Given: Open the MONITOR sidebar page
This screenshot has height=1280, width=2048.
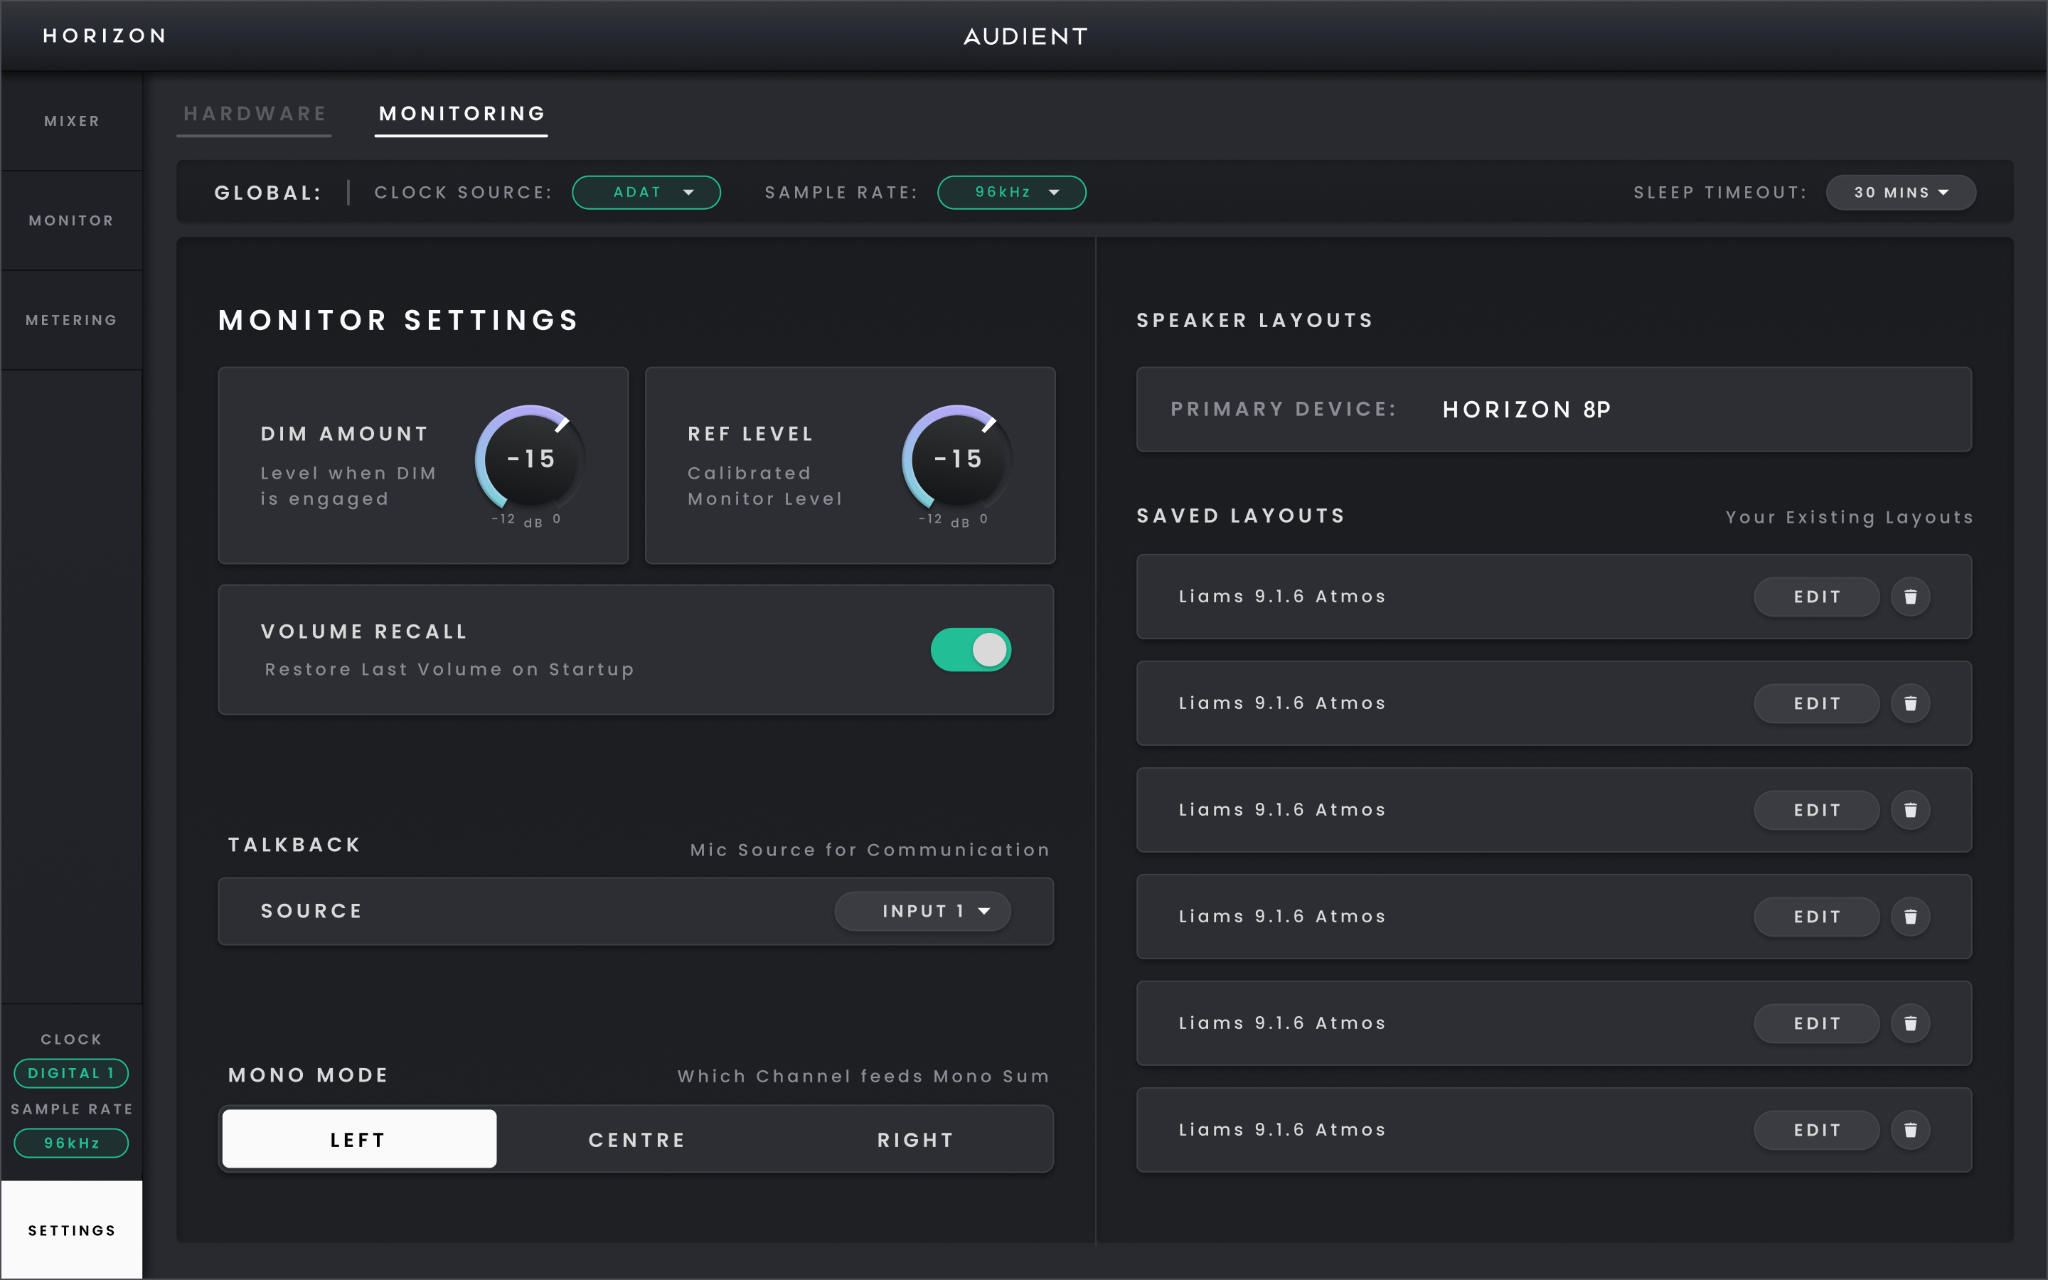Looking at the screenshot, I should pos(71,220).
